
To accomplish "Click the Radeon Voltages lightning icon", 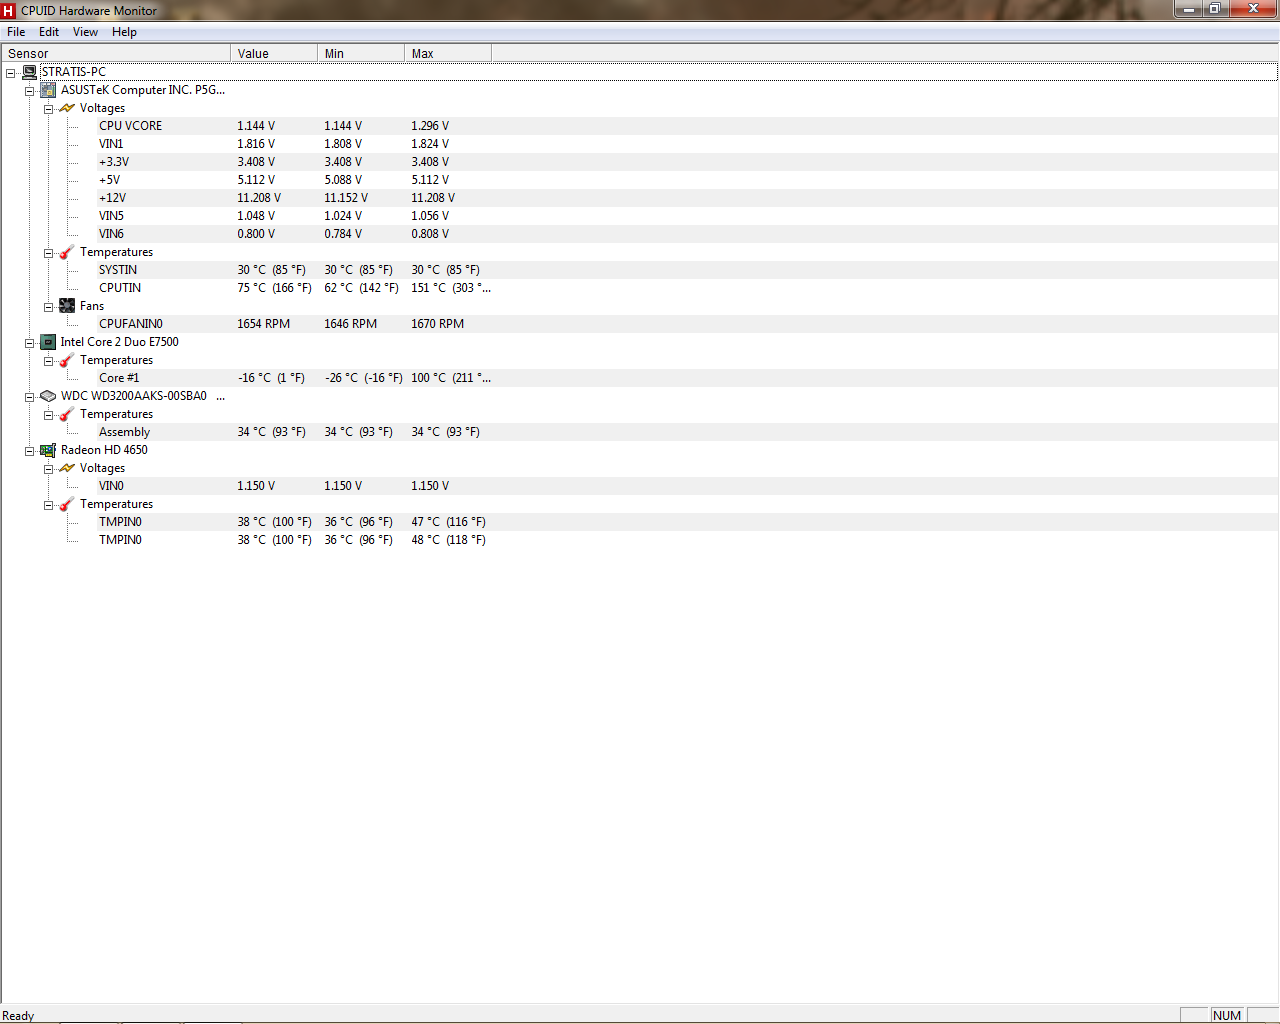I will pos(67,468).
